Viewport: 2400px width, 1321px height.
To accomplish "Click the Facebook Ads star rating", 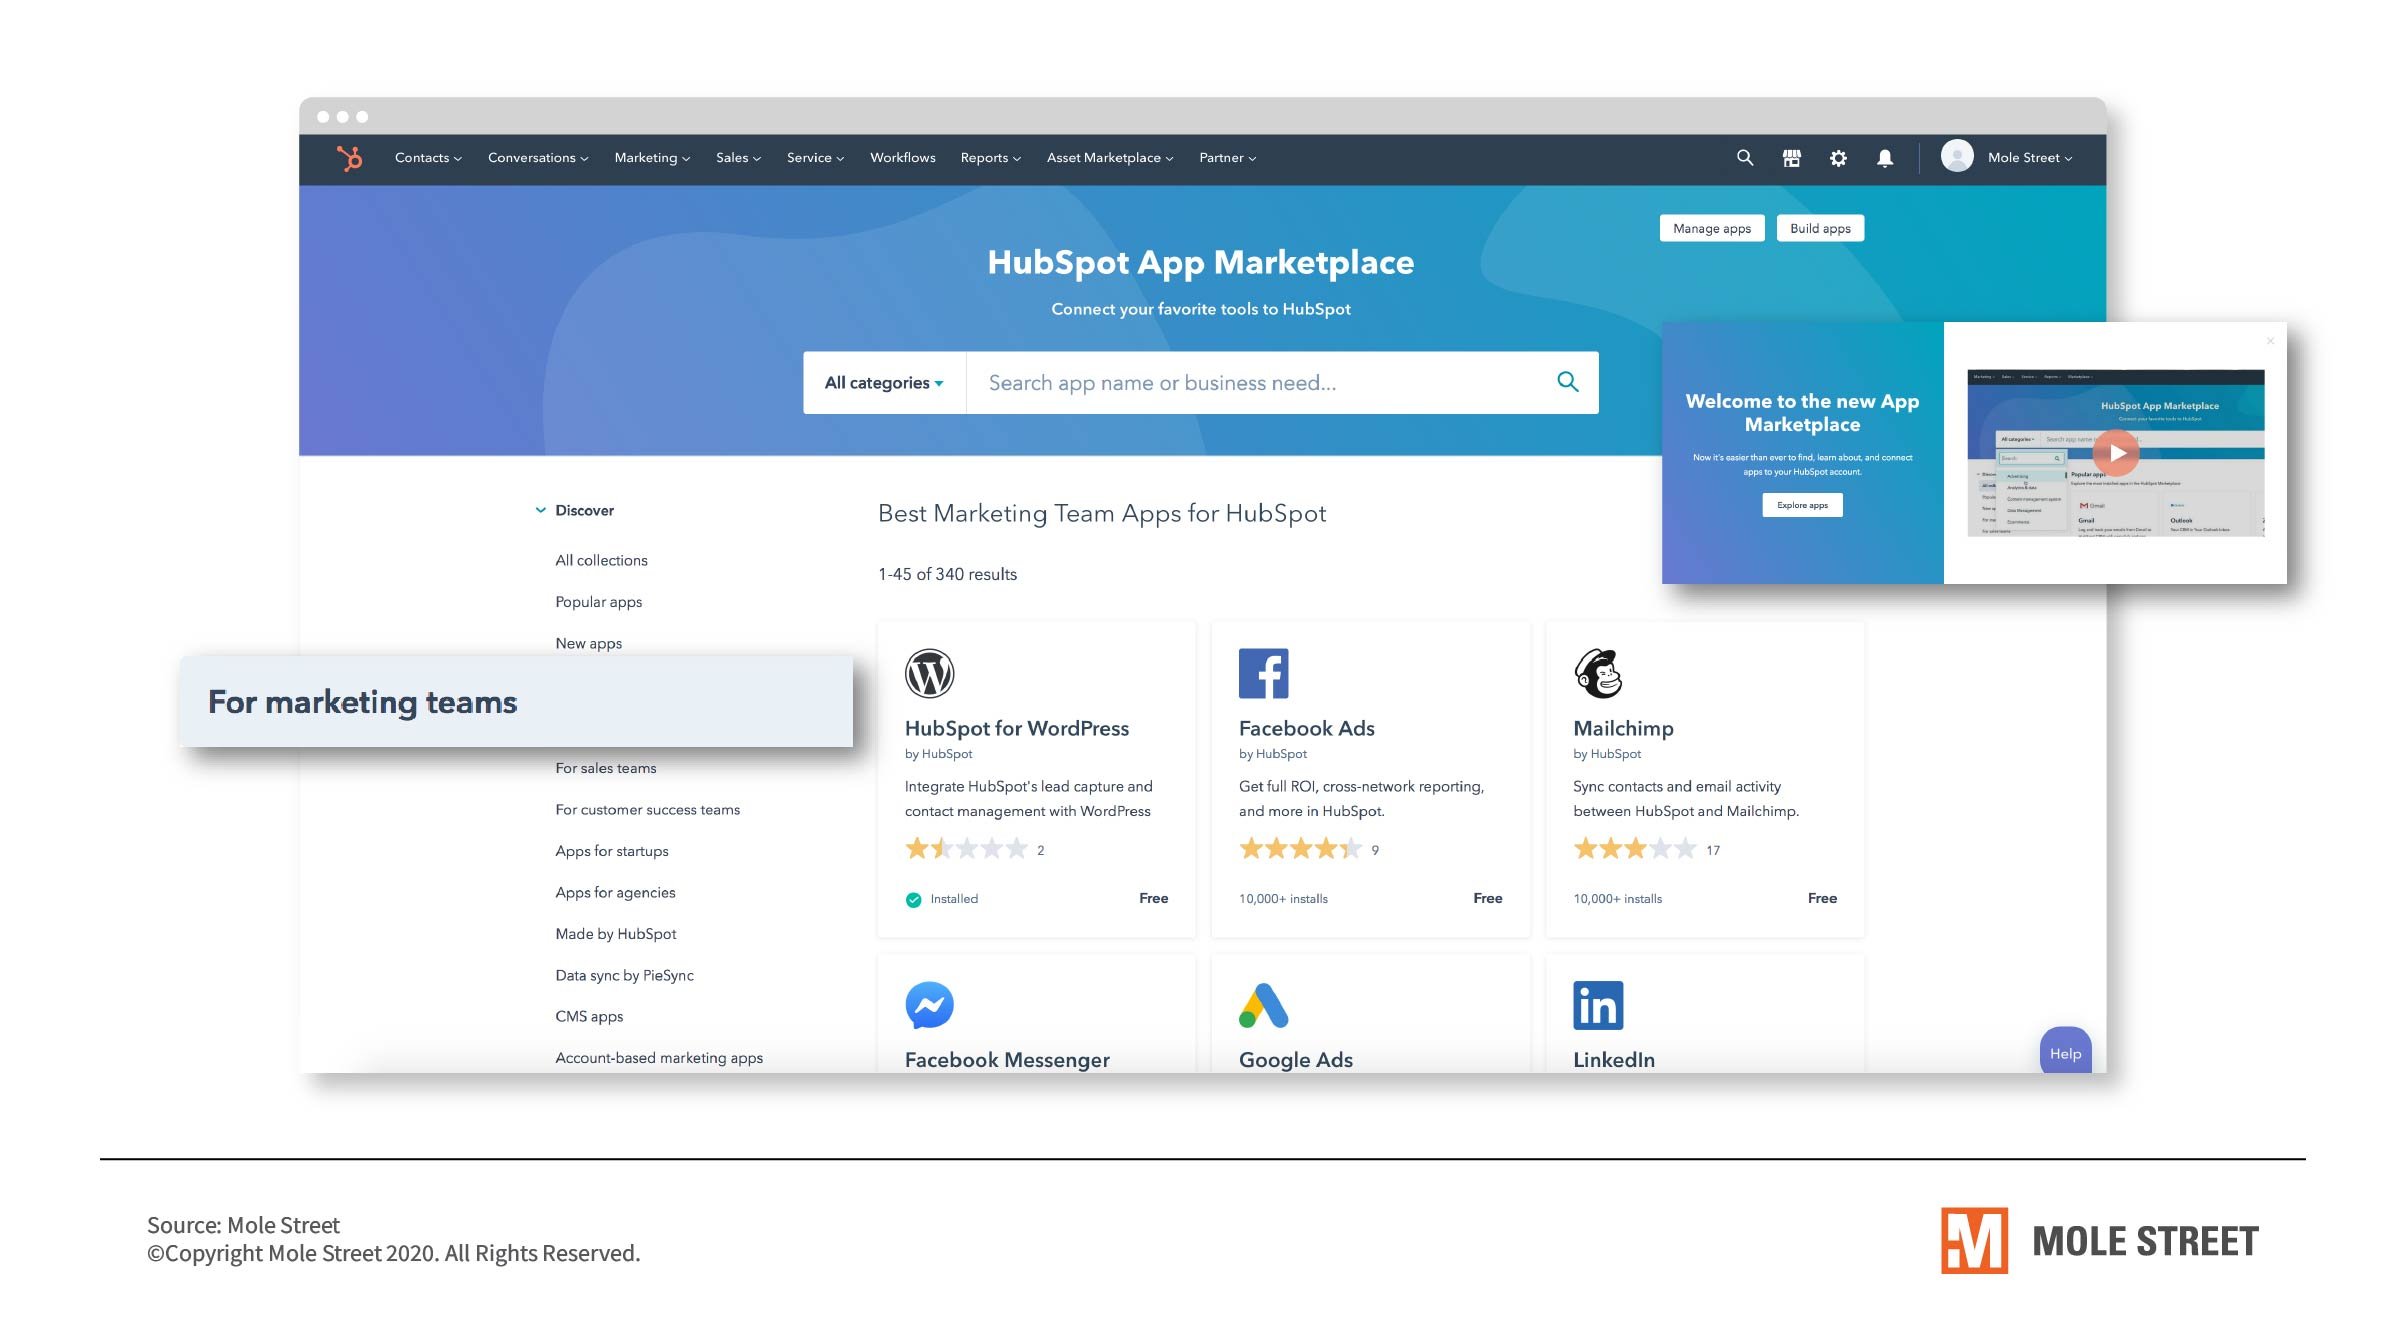I will (x=1300, y=849).
